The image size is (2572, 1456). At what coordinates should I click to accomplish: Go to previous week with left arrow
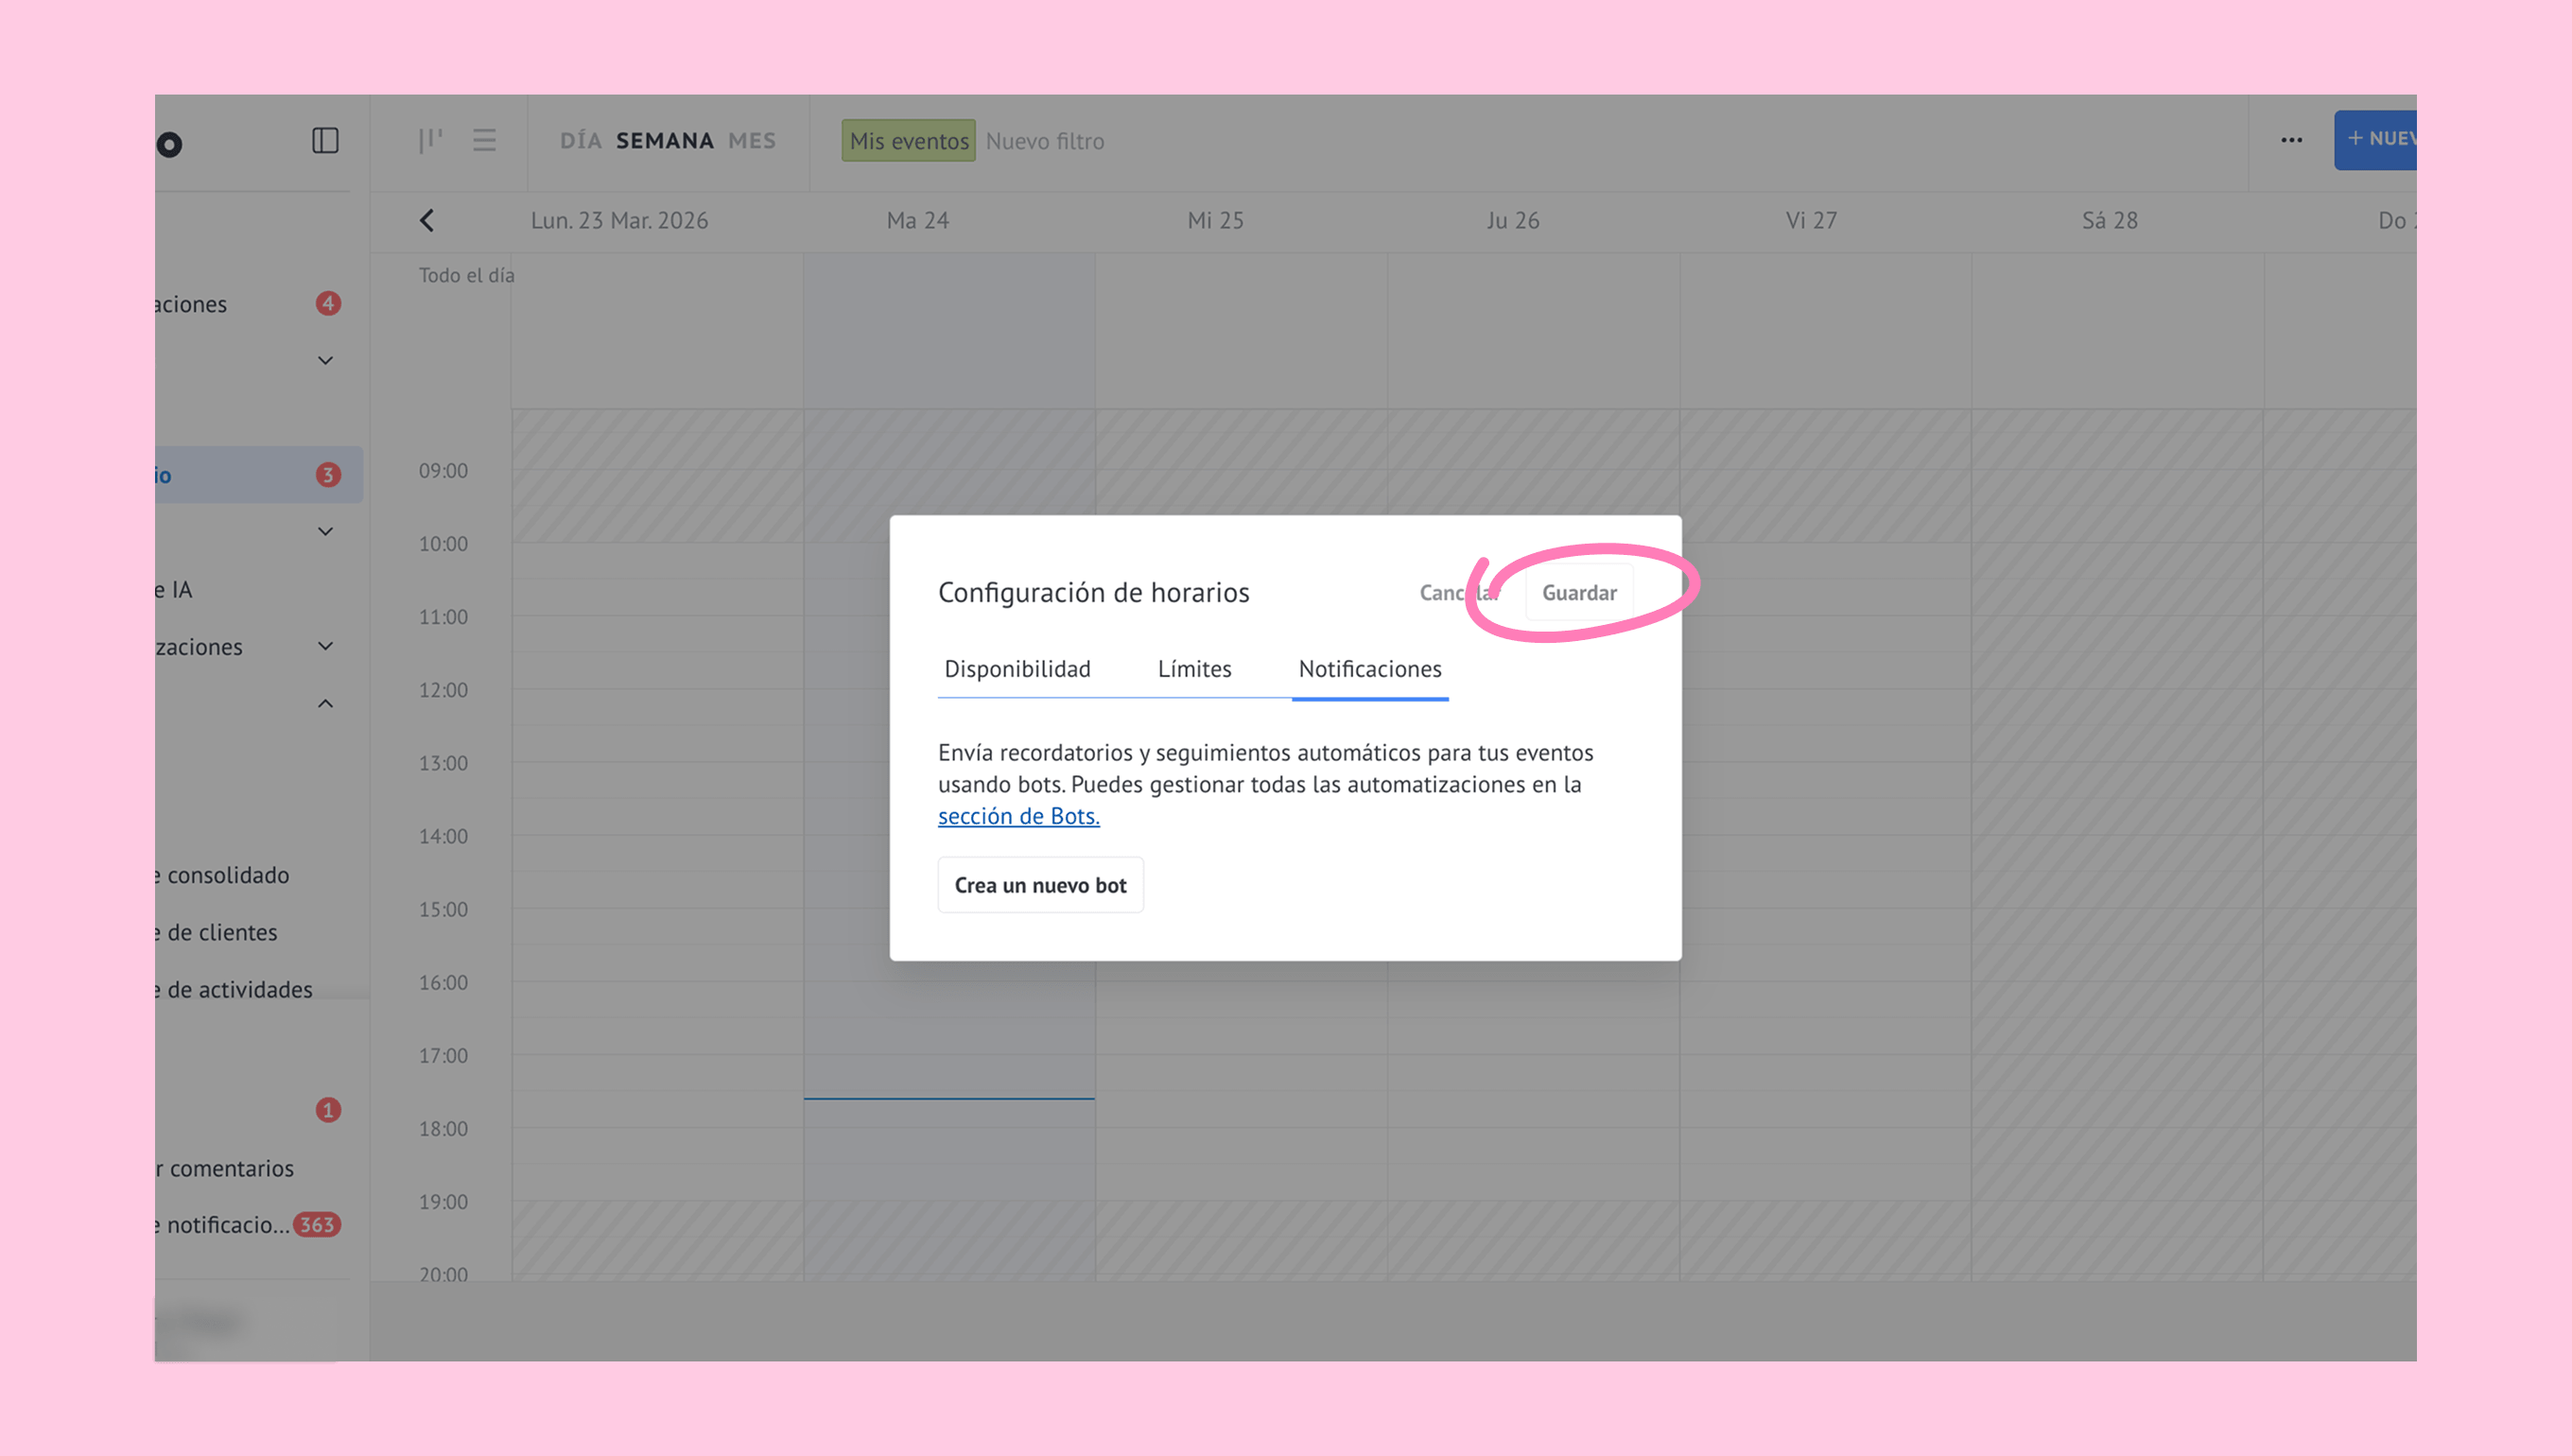click(x=427, y=220)
